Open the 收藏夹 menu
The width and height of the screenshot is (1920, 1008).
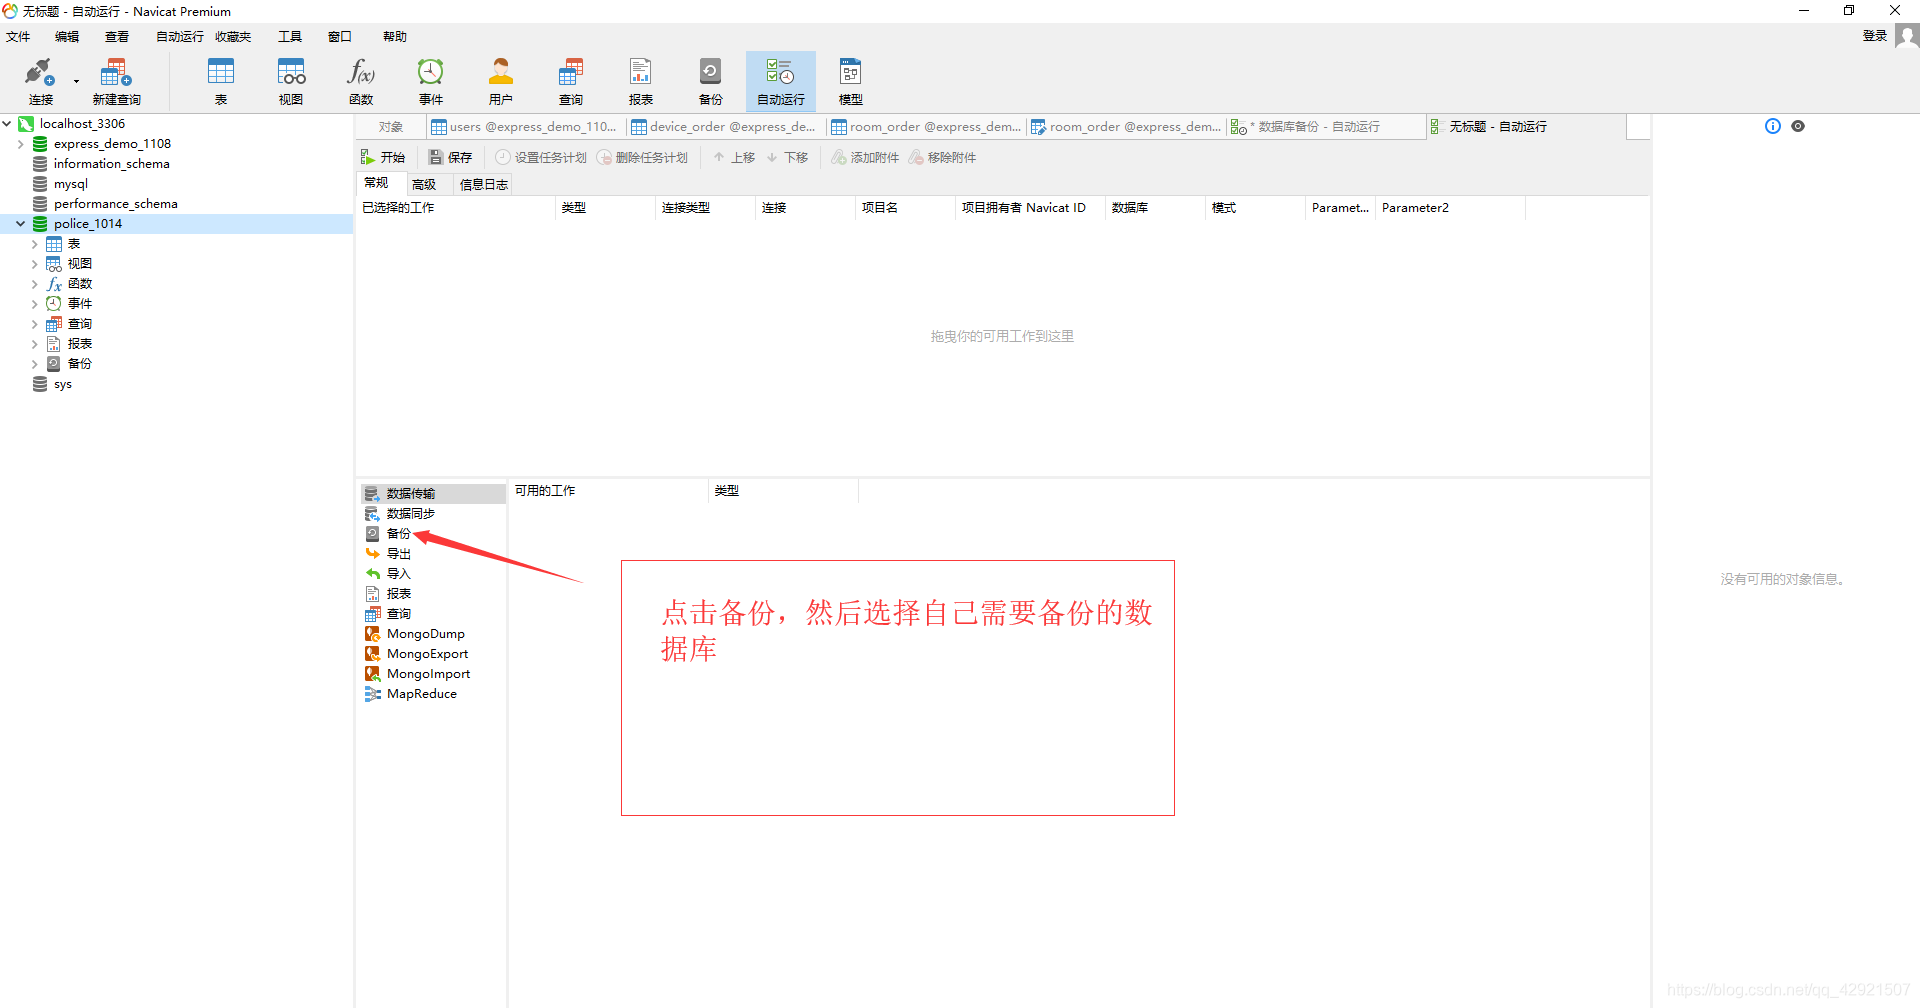233,37
